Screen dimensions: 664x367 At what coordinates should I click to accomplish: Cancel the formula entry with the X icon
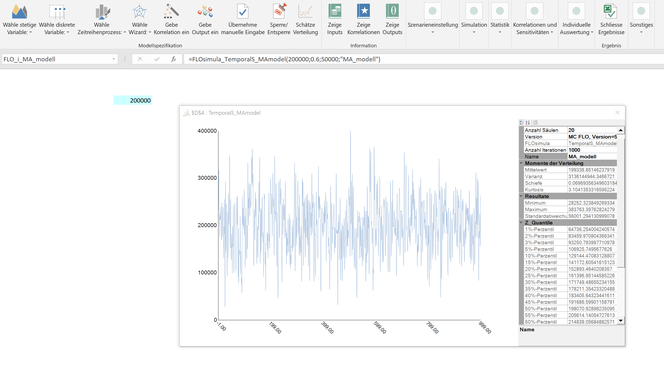click(x=140, y=59)
